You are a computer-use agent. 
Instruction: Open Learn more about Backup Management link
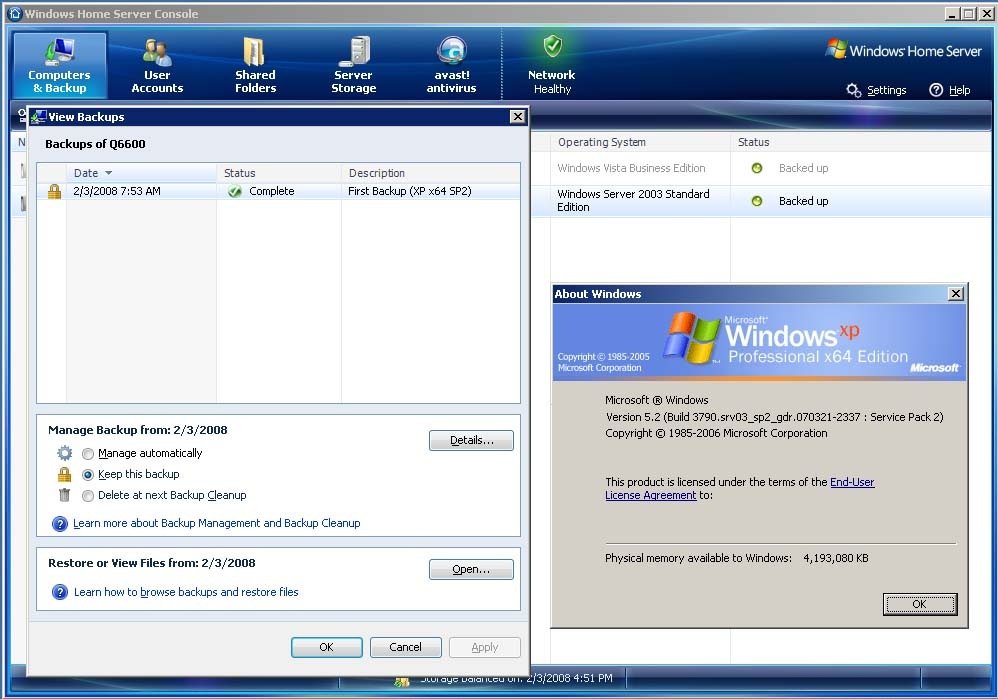coord(216,523)
